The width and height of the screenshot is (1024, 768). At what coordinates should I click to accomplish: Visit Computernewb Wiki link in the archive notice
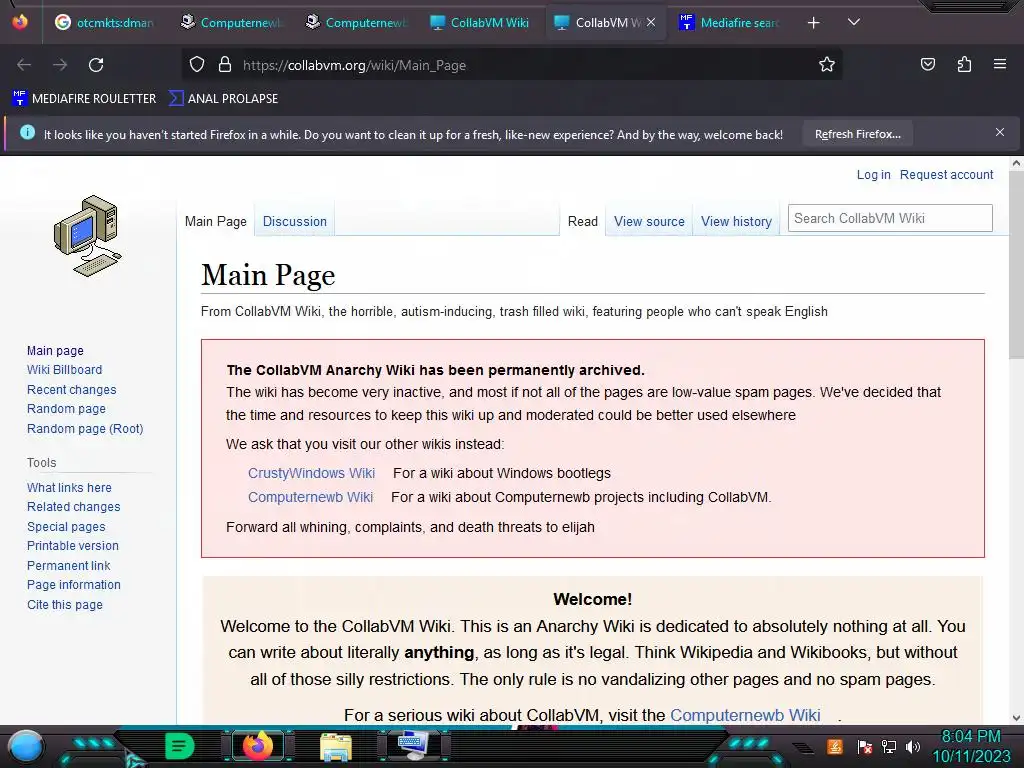tap(310, 498)
